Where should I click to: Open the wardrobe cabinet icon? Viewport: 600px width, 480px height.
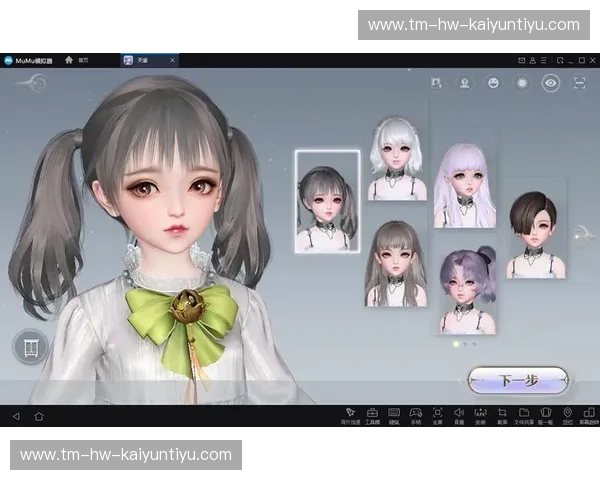click(x=31, y=347)
